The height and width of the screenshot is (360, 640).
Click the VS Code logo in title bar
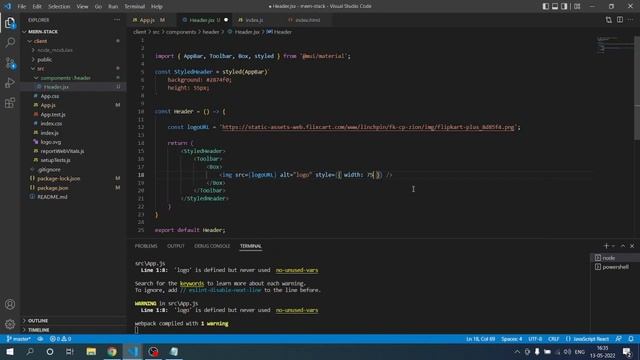[x=7, y=6]
